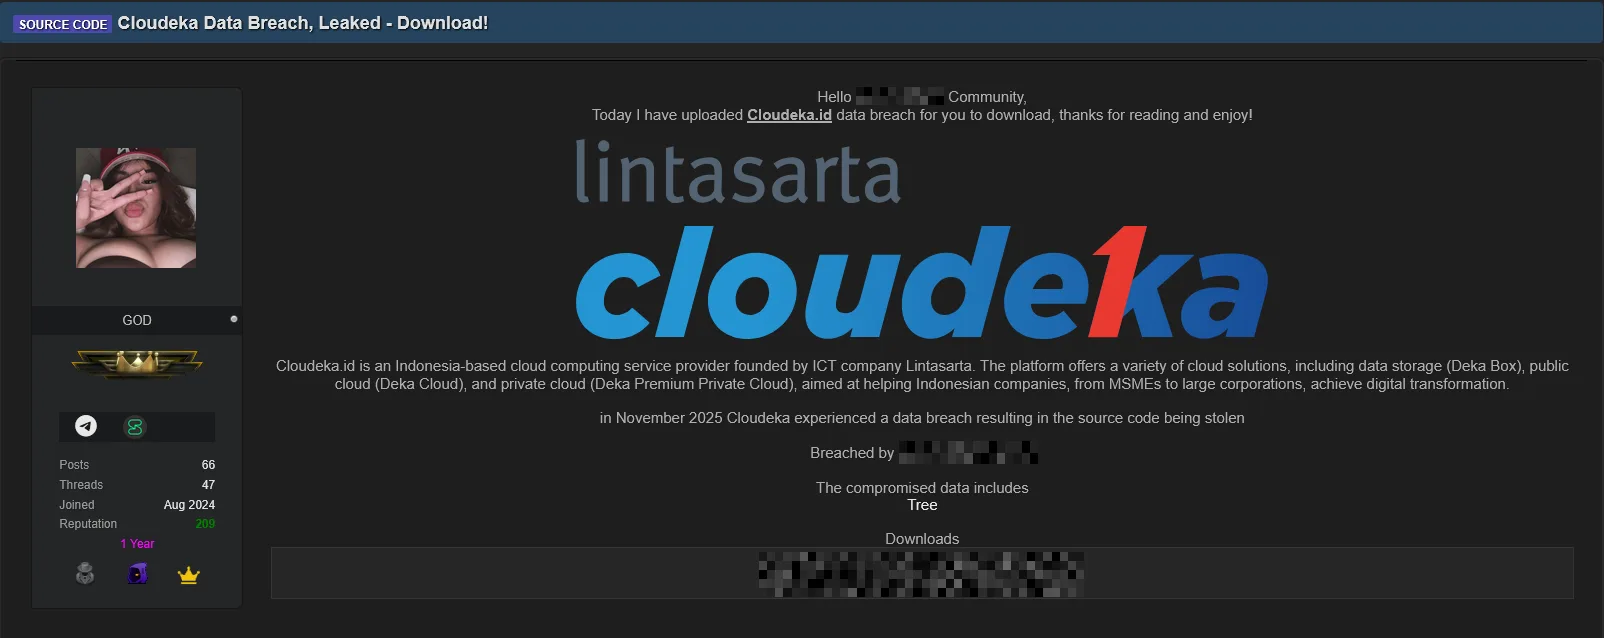This screenshot has width=1604, height=638.
Task: Click the thread title Cloudeka Data Breach
Action: coord(302,23)
